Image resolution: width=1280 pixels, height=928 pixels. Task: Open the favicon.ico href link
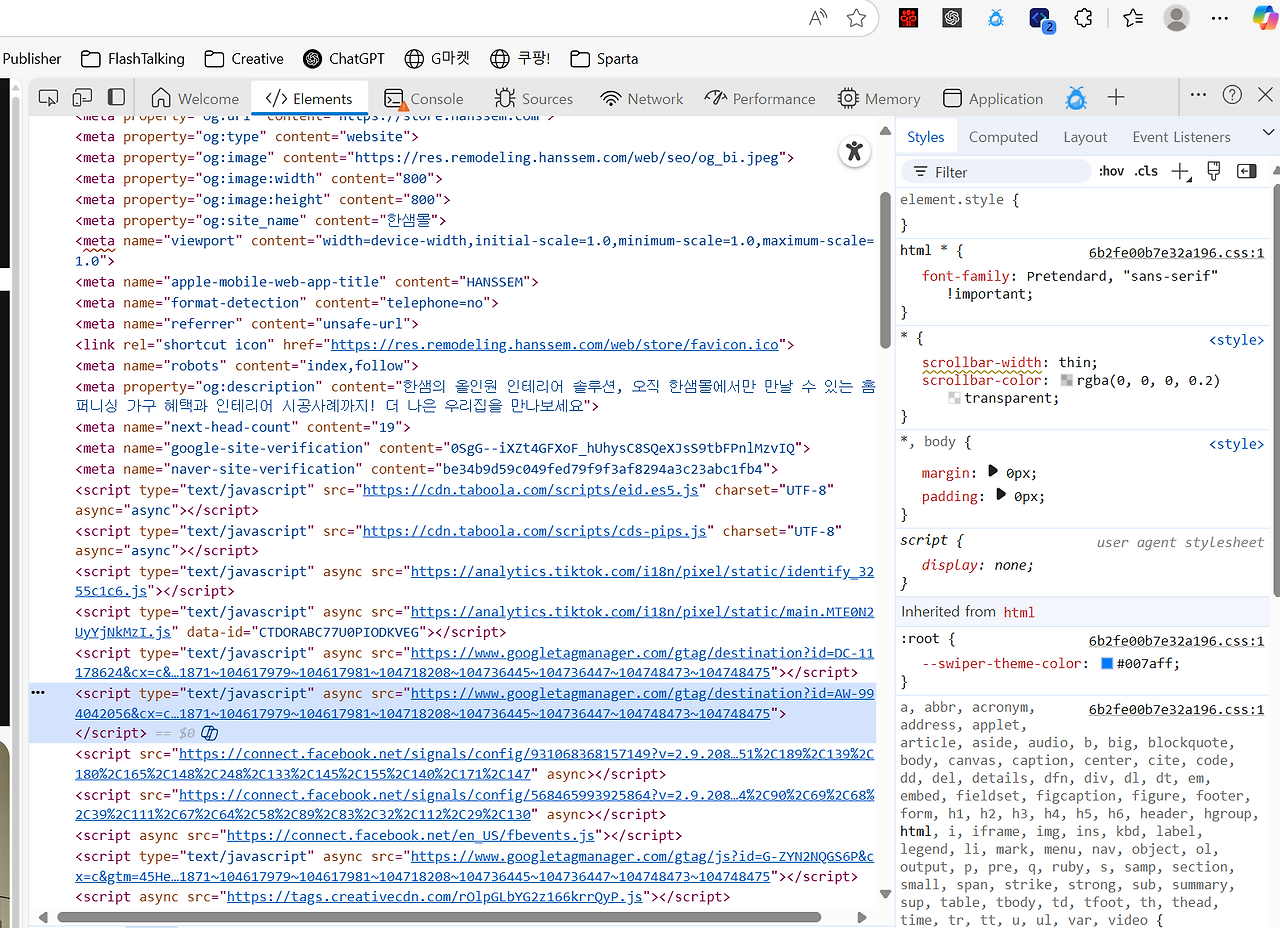click(x=554, y=344)
